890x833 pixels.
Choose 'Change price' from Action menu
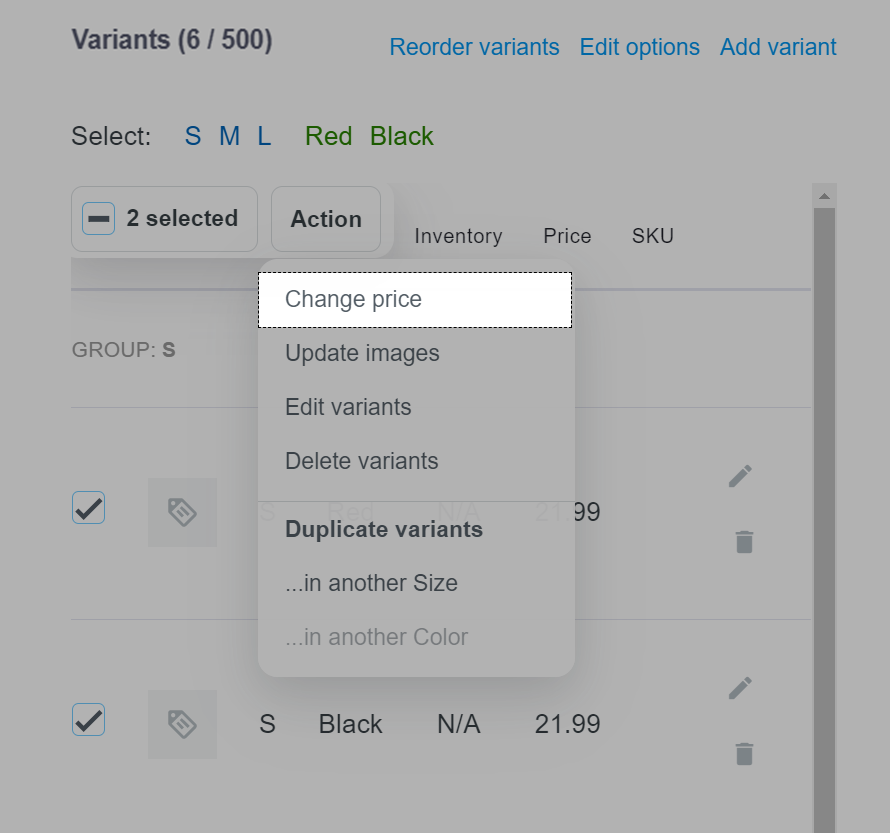tap(415, 300)
